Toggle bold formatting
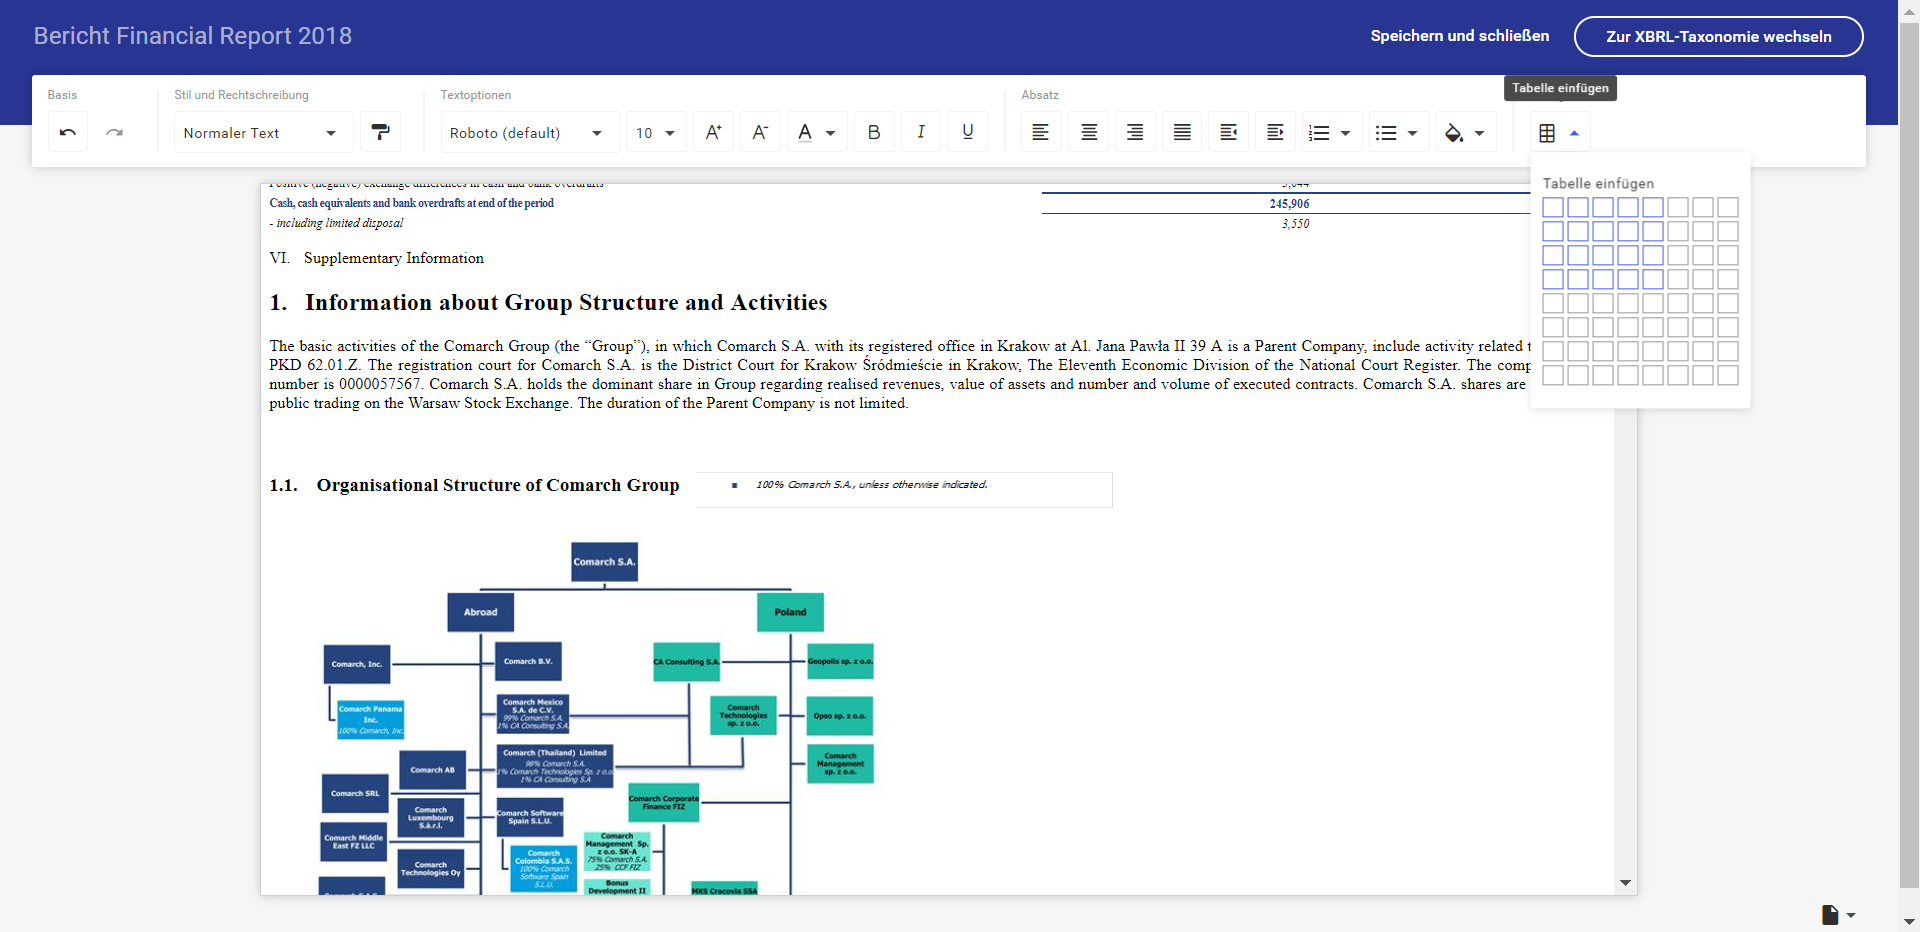 [x=874, y=132]
